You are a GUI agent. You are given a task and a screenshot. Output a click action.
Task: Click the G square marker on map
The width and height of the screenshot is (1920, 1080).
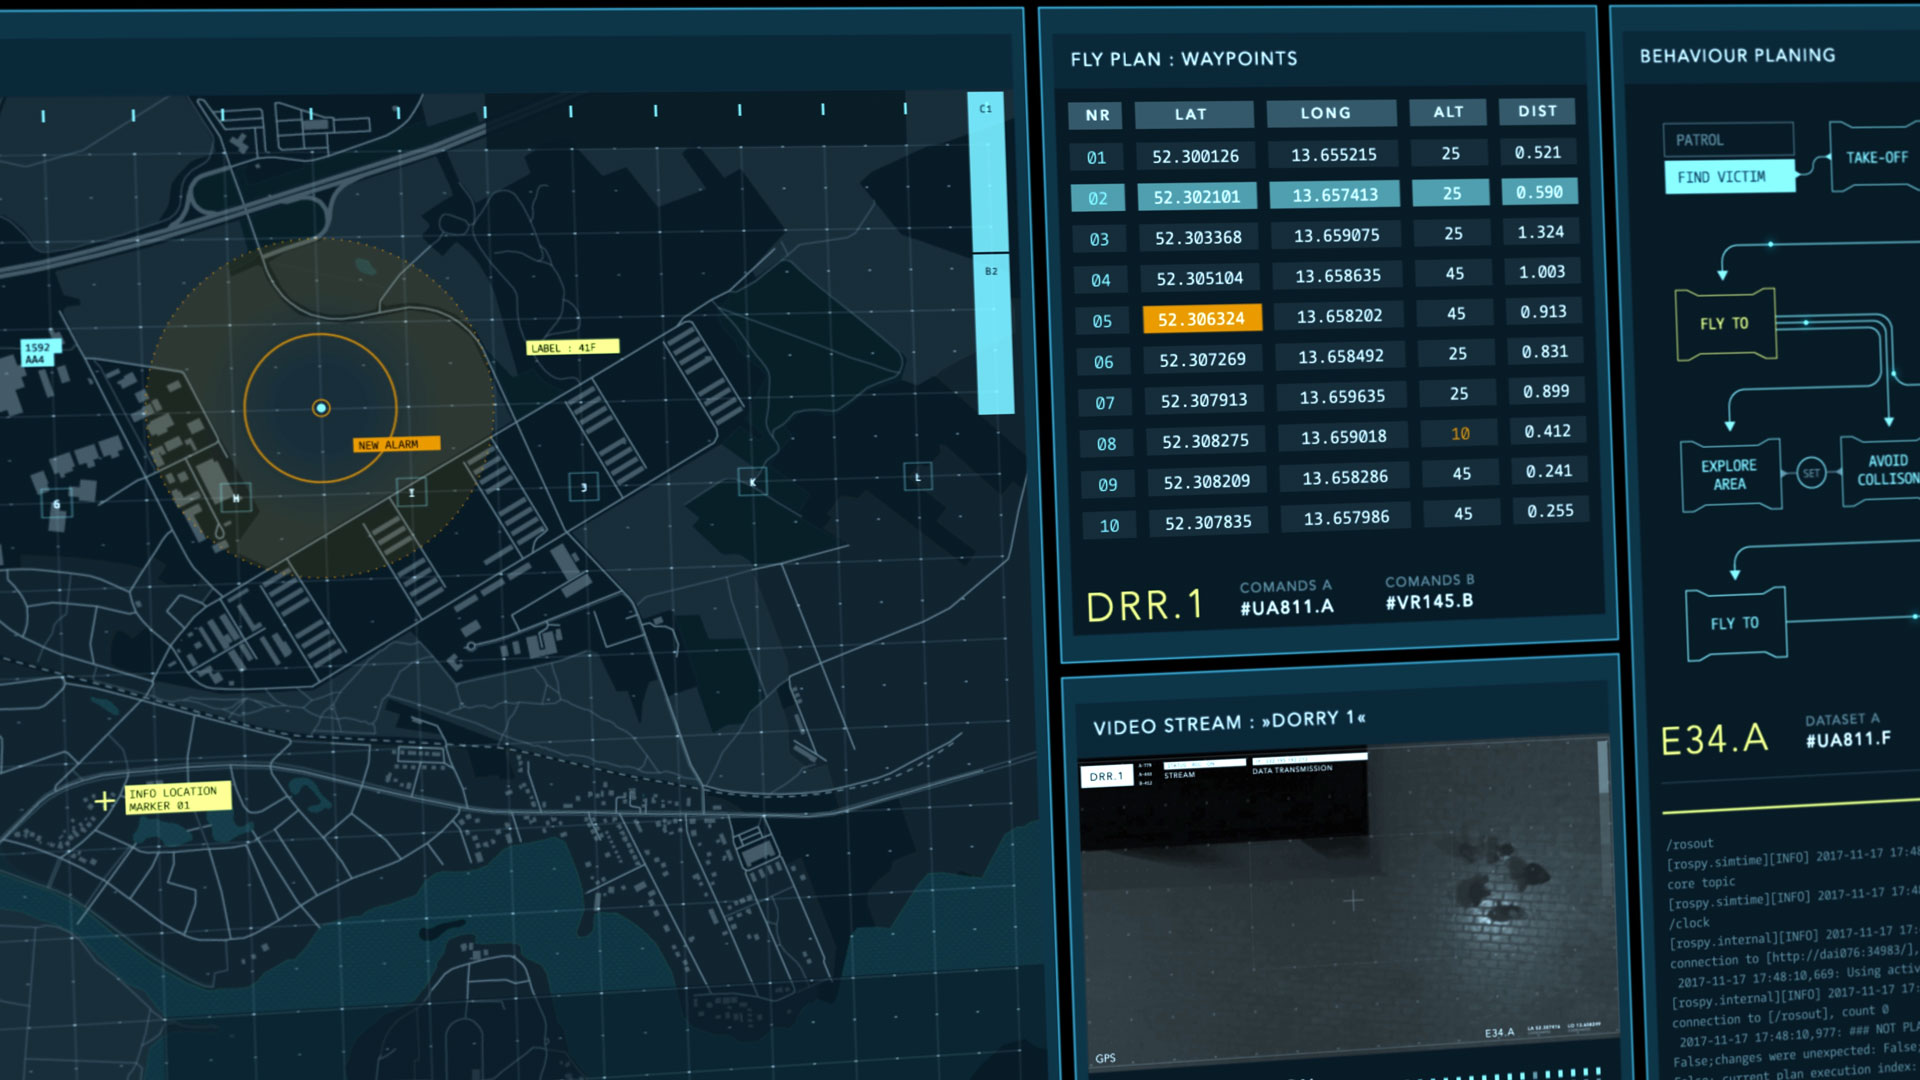pos(57,505)
